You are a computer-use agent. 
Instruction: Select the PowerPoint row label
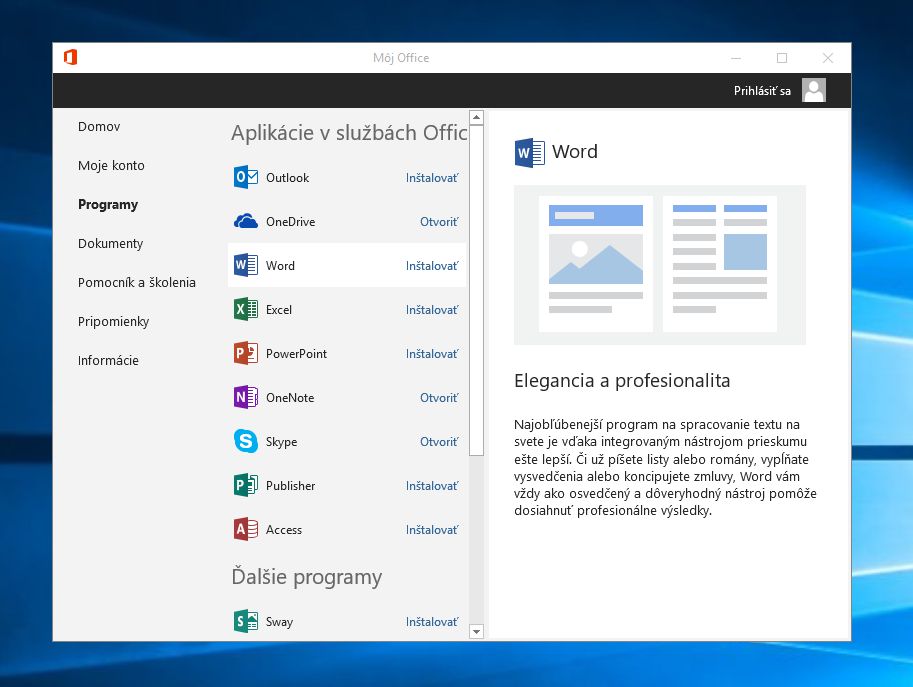(x=296, y=353)
